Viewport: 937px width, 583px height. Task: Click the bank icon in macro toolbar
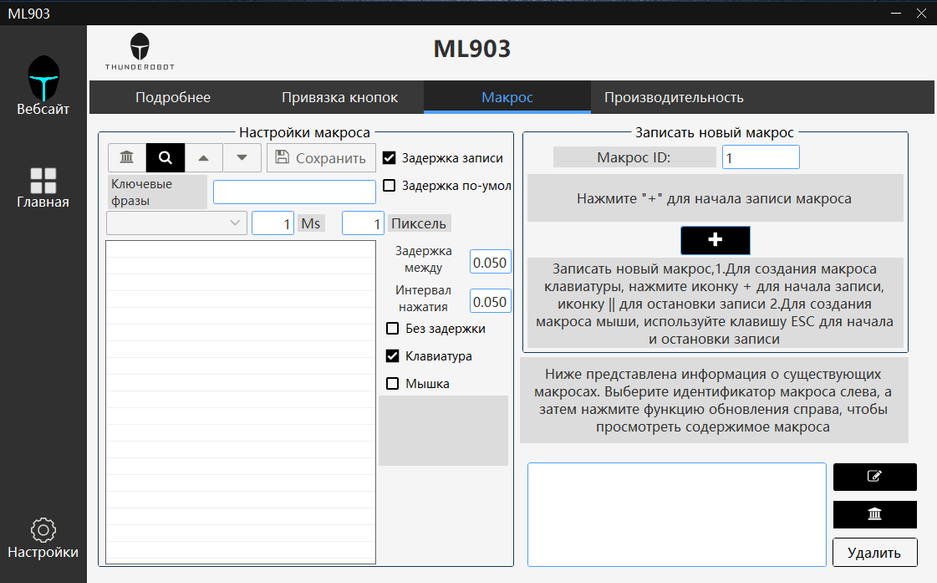(x=127, y=158)
